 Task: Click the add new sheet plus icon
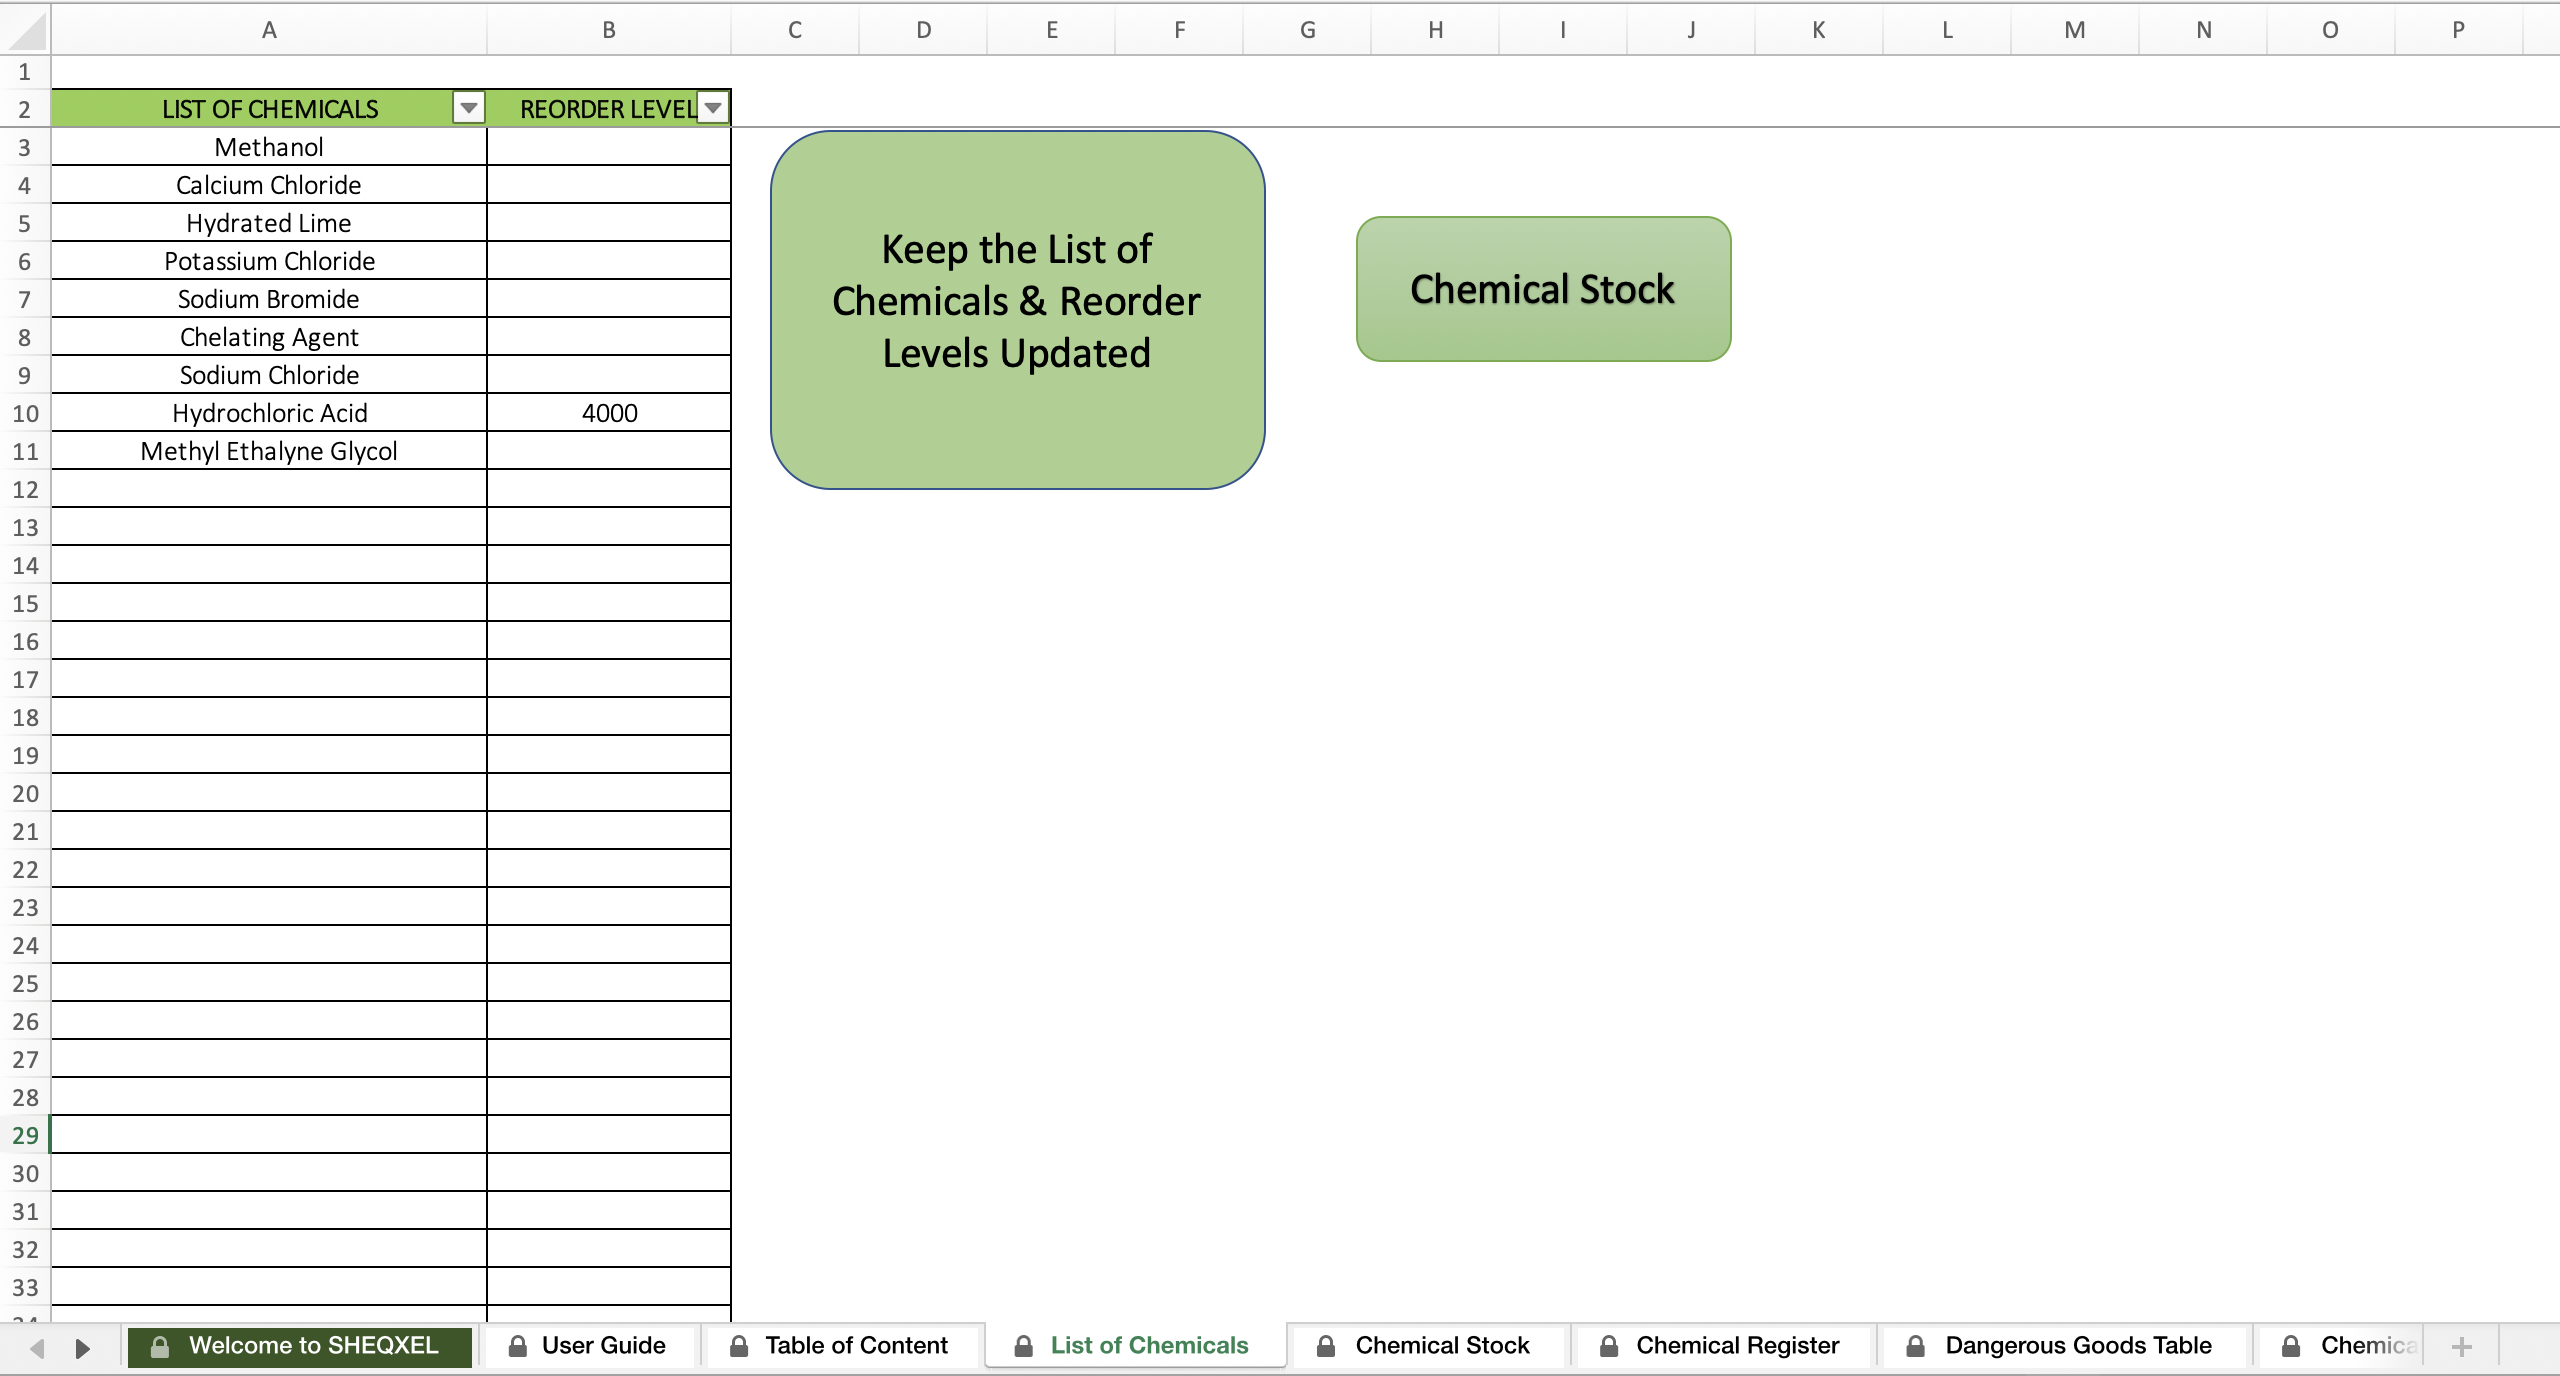tap(2462, 1346)
